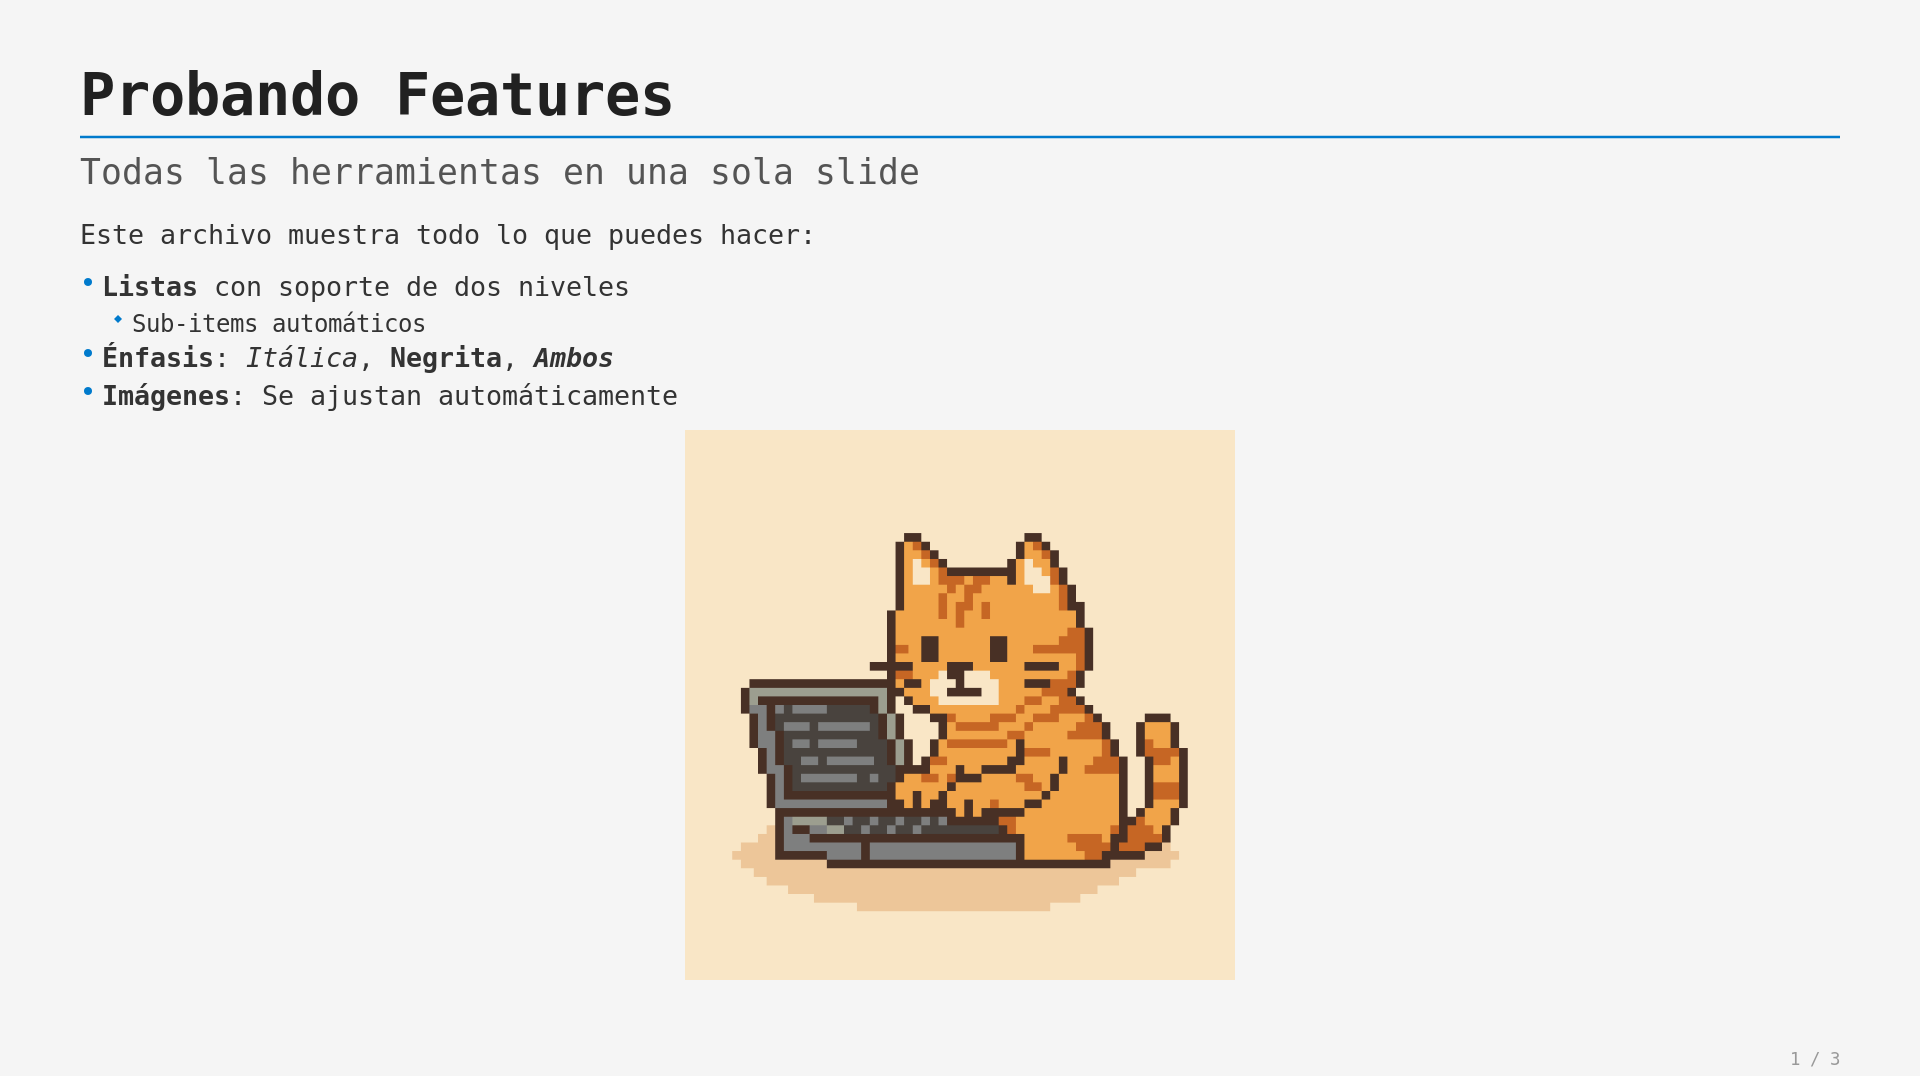
Task: Click the blue line under the title
Action: 960,137
